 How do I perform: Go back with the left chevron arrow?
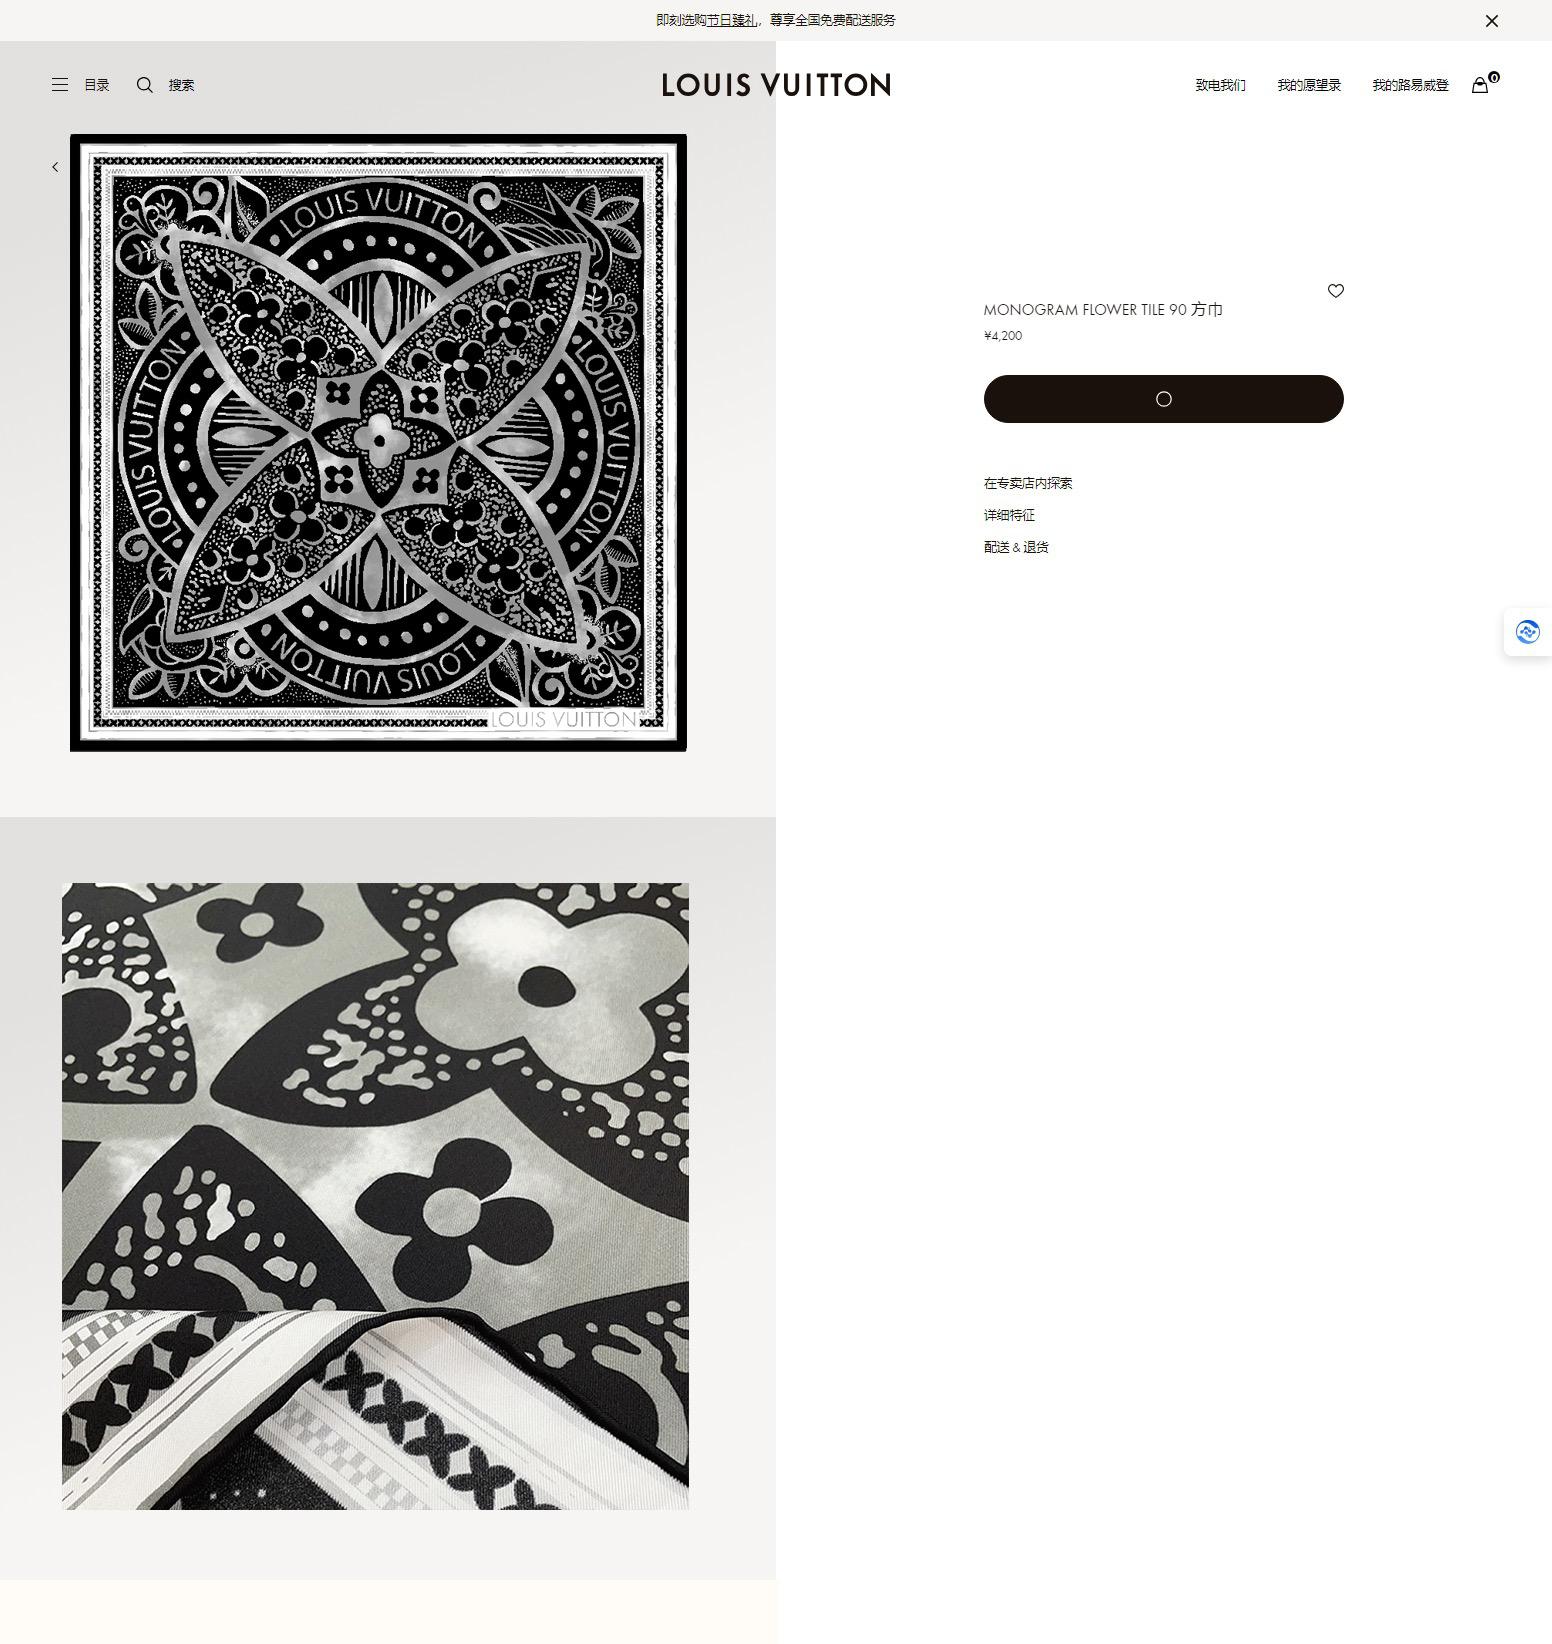pyautogui.click(x=55, y=167)
